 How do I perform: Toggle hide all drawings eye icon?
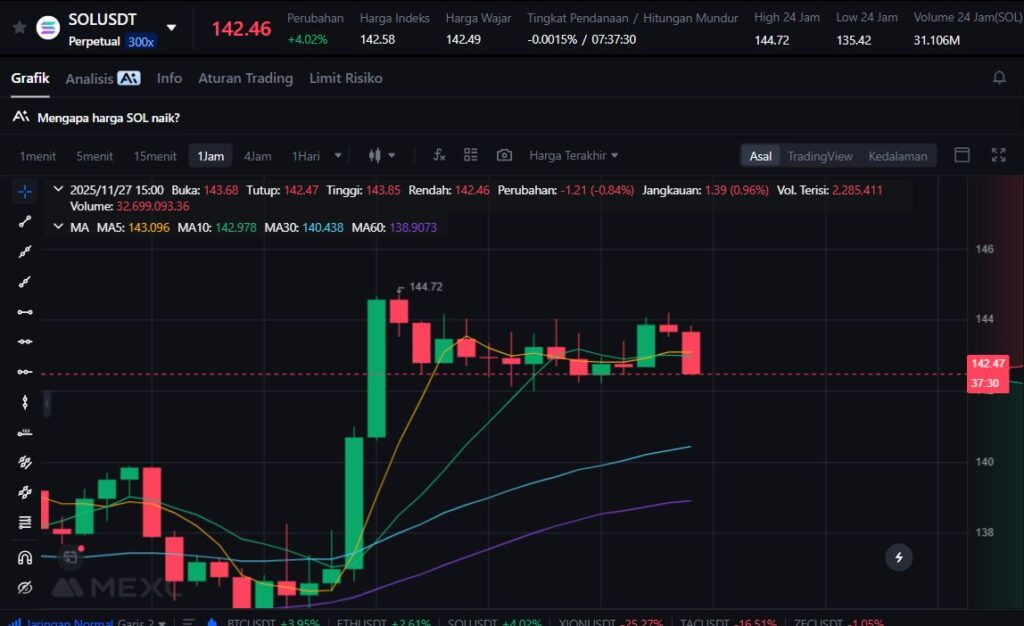coord(25,586)
